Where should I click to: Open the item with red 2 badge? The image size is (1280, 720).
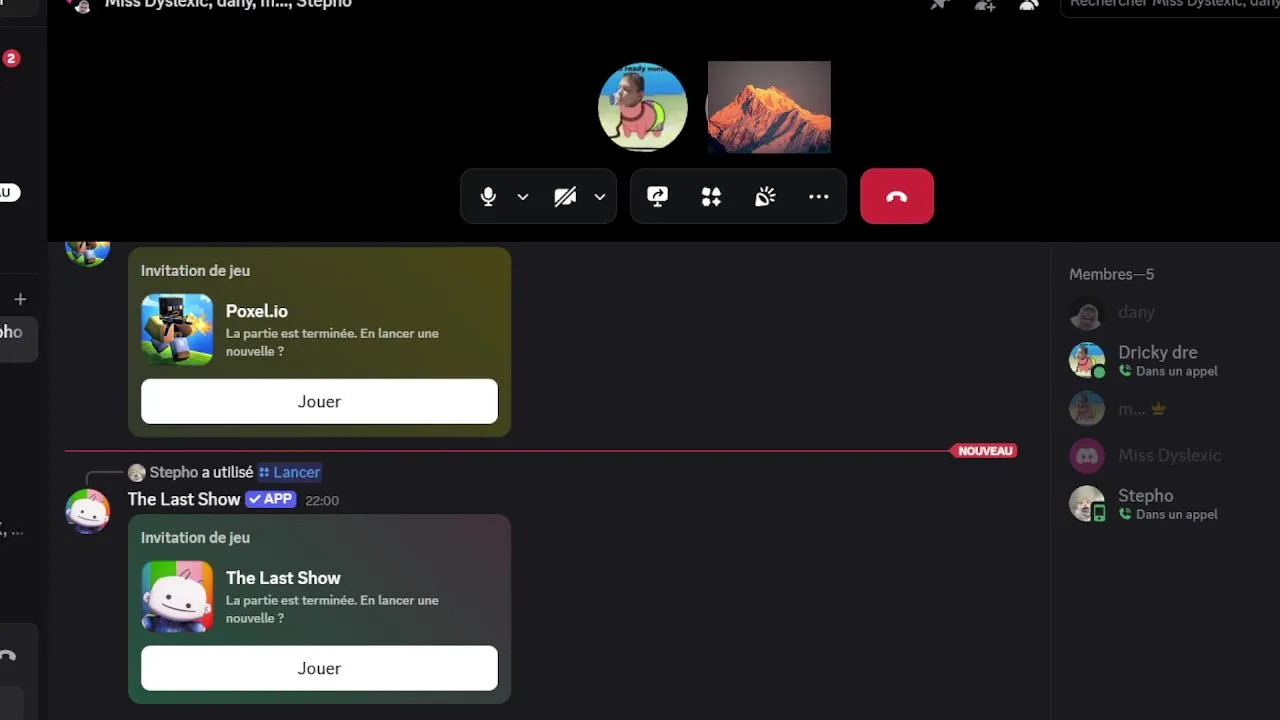point(11,58)
